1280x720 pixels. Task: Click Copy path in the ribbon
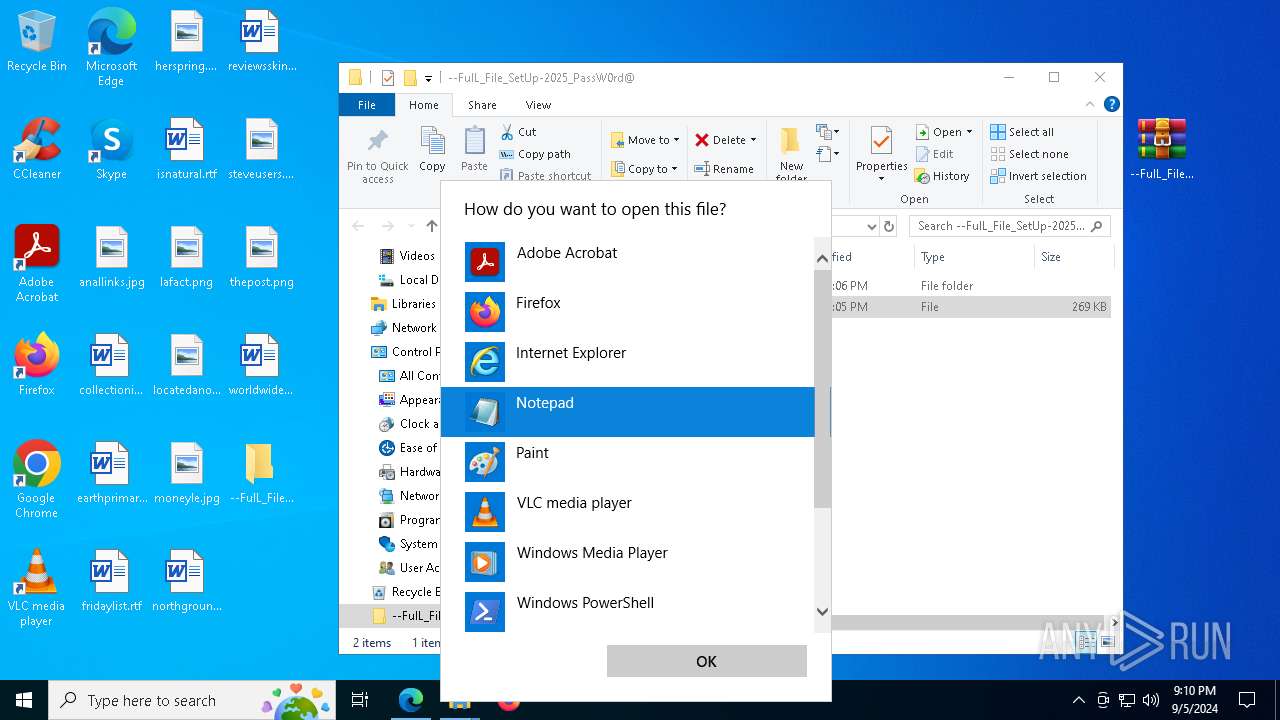tap(534, 154)
